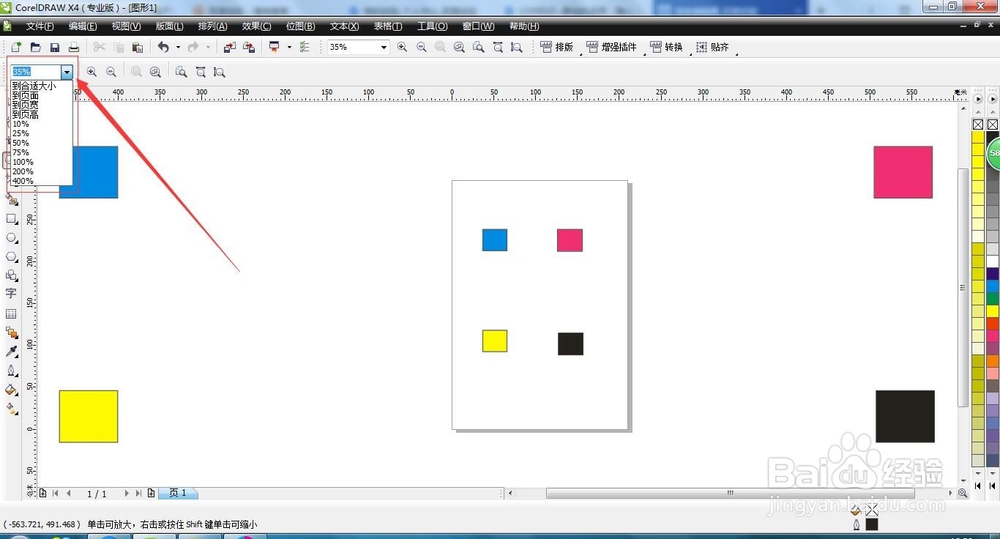Click the 贴齐 button
The image size is (1000, 539).
tap(712, 47)
